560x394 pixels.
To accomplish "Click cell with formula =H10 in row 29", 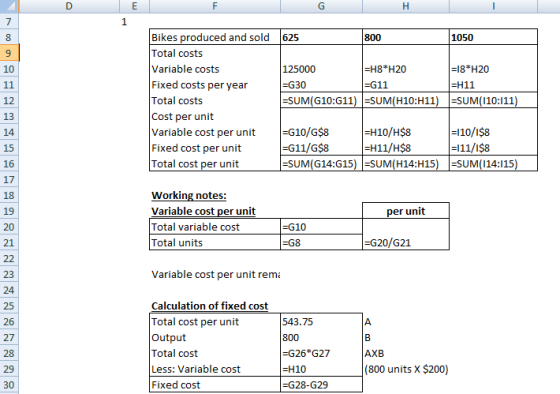I will pos(321,369).
